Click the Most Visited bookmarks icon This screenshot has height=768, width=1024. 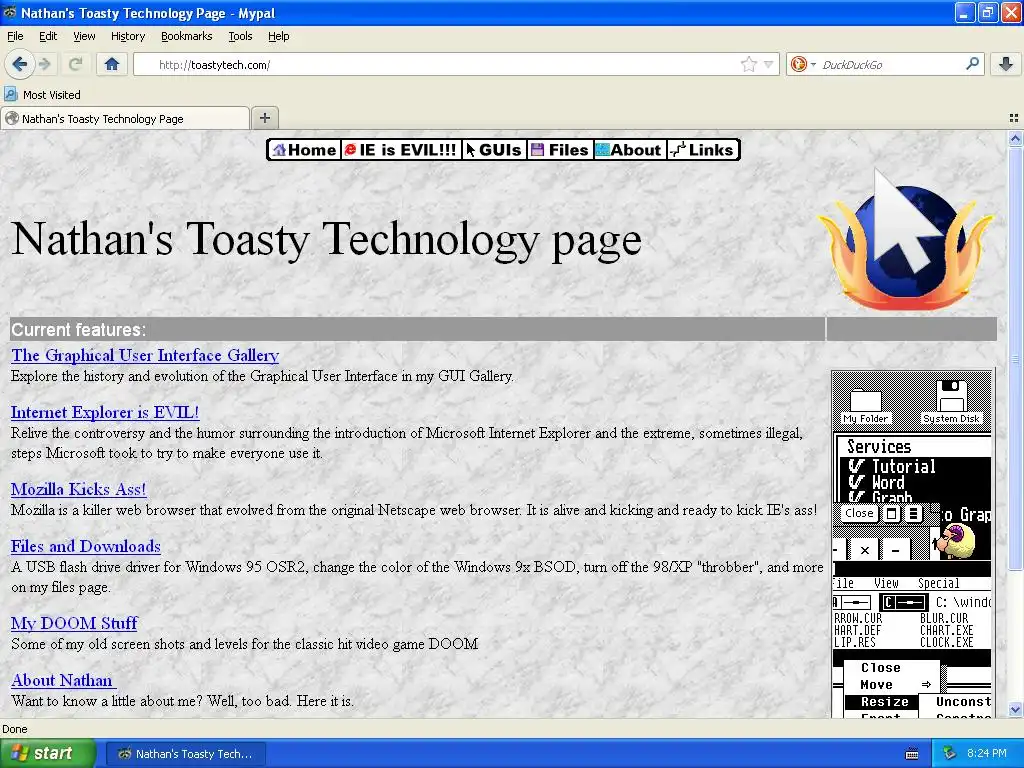point(10,94)
